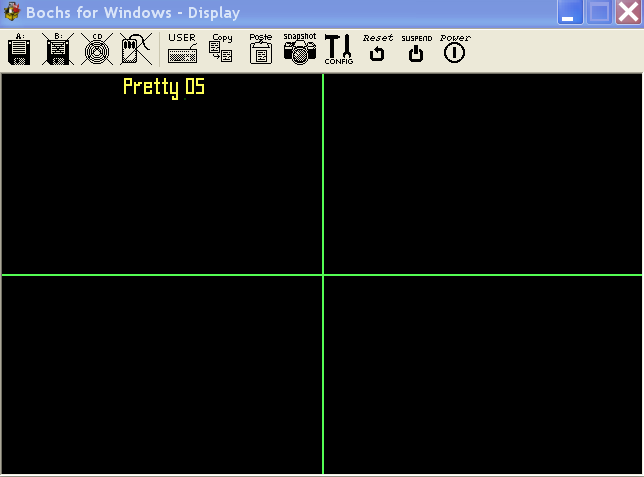
Task: Take a snapshot with camera icon
Action: click(300, 48)
